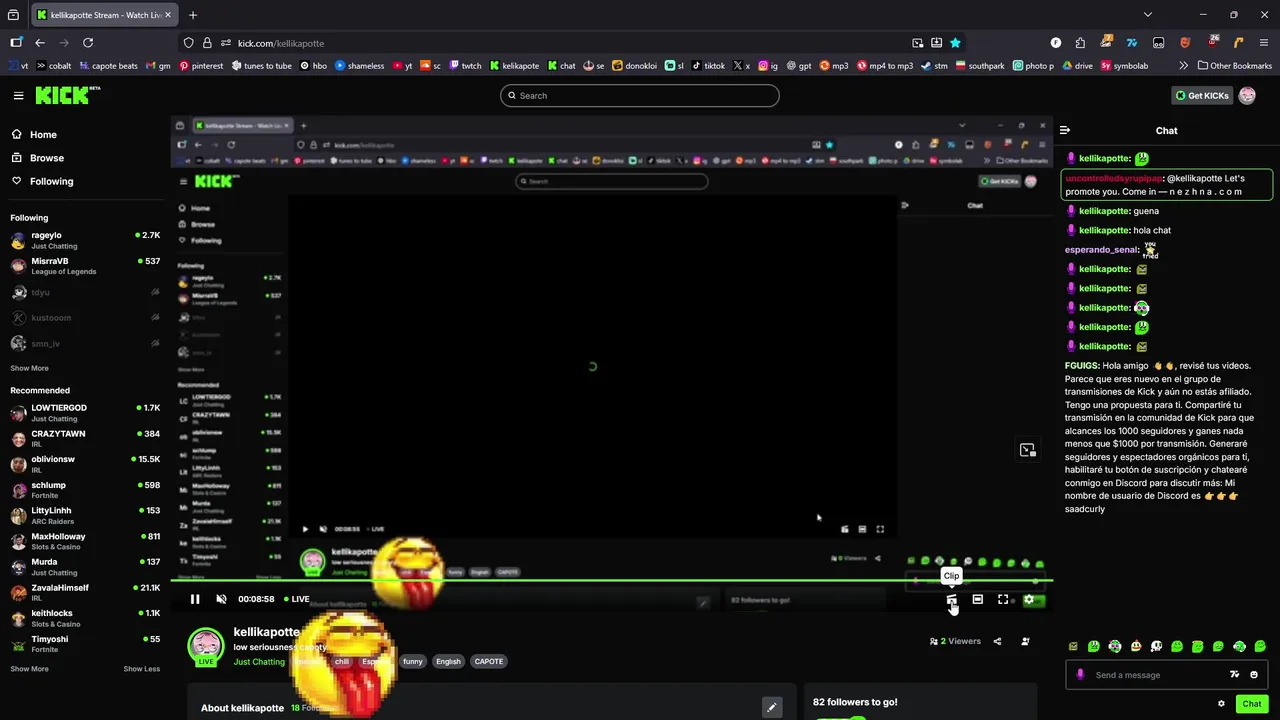Open ZavalaHimself recommended channel
Image resolution: width=1280 pixels, height=720 pixels.
click(x=85, y=593)
